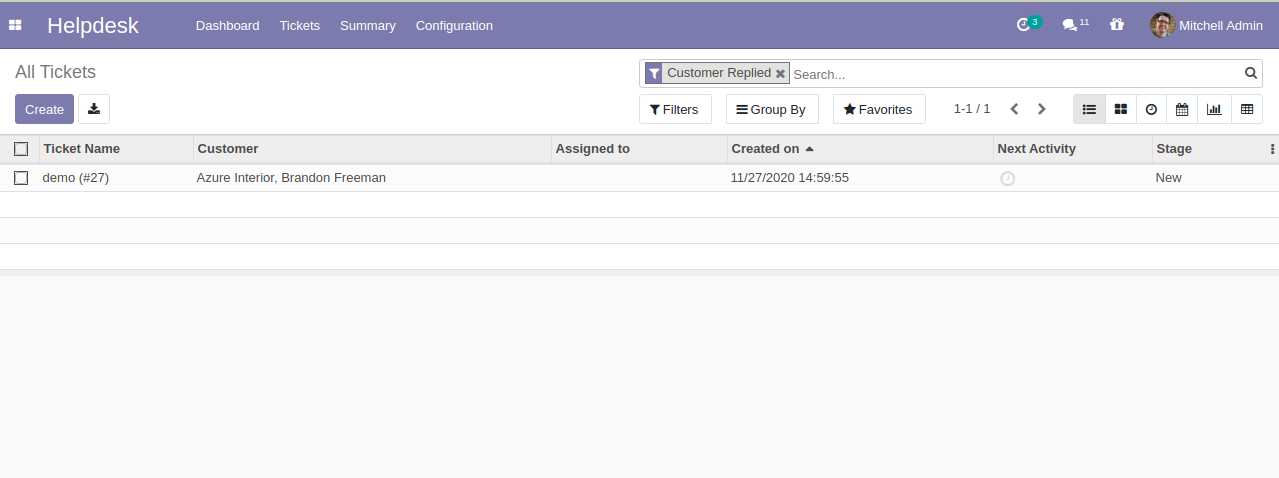Open the Summary menu
The image size is (1279, 478).
pyautogui.click(x=368, y=25)
